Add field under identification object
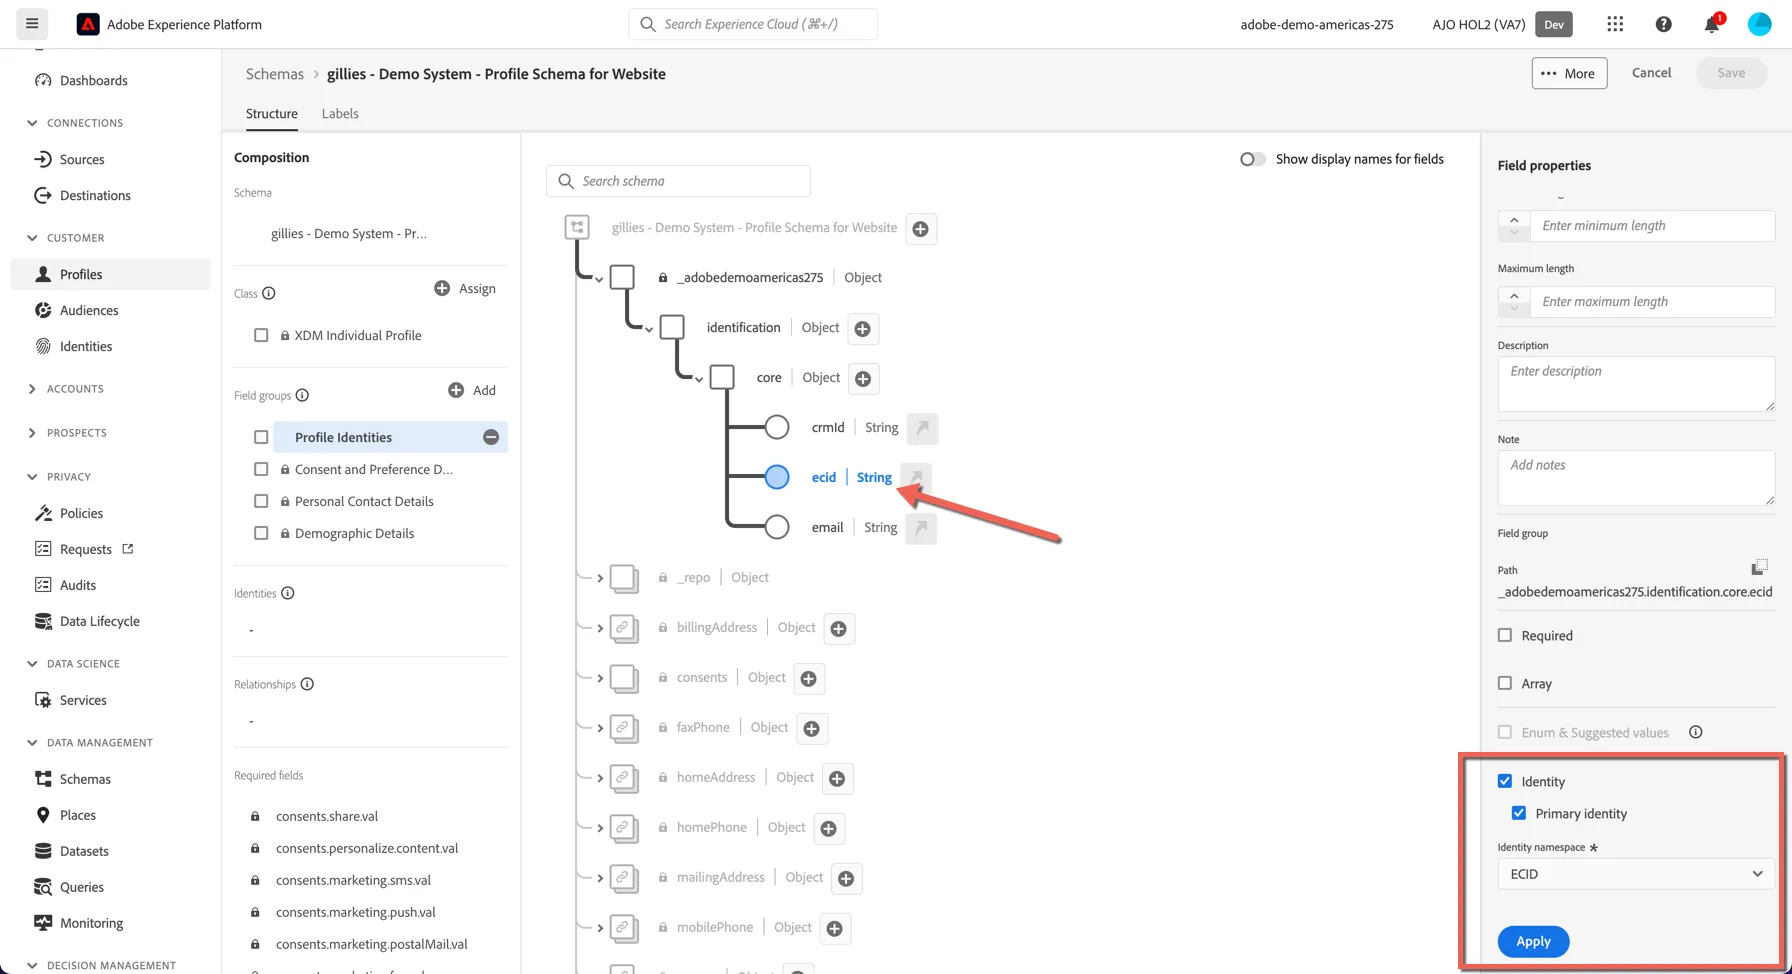 click(863, 329)
